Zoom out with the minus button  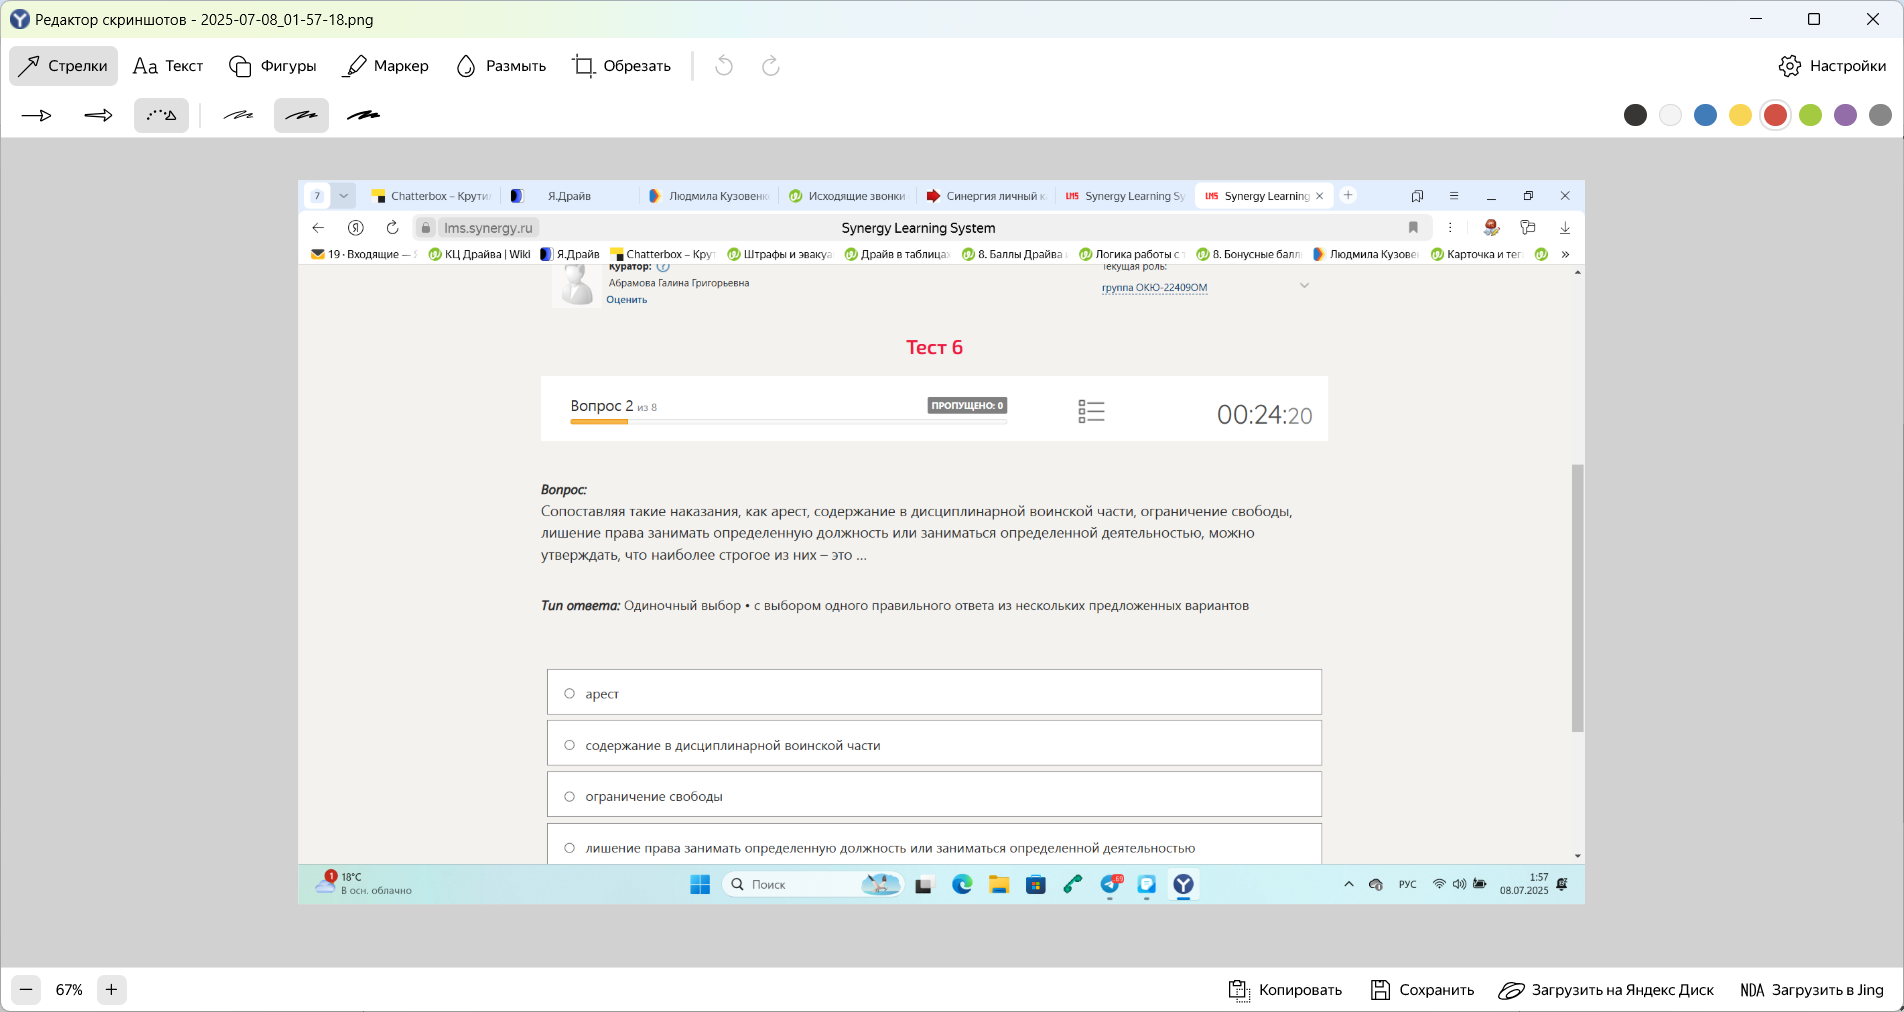(26, 990)
